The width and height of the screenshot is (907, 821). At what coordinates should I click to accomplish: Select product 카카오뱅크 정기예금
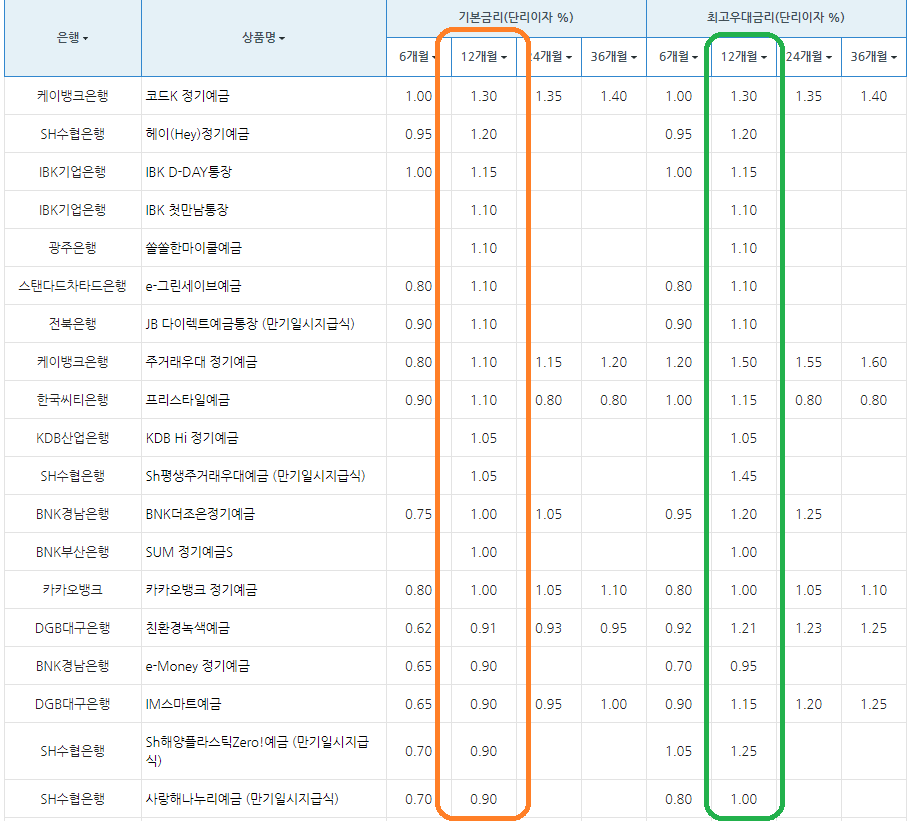201,590
